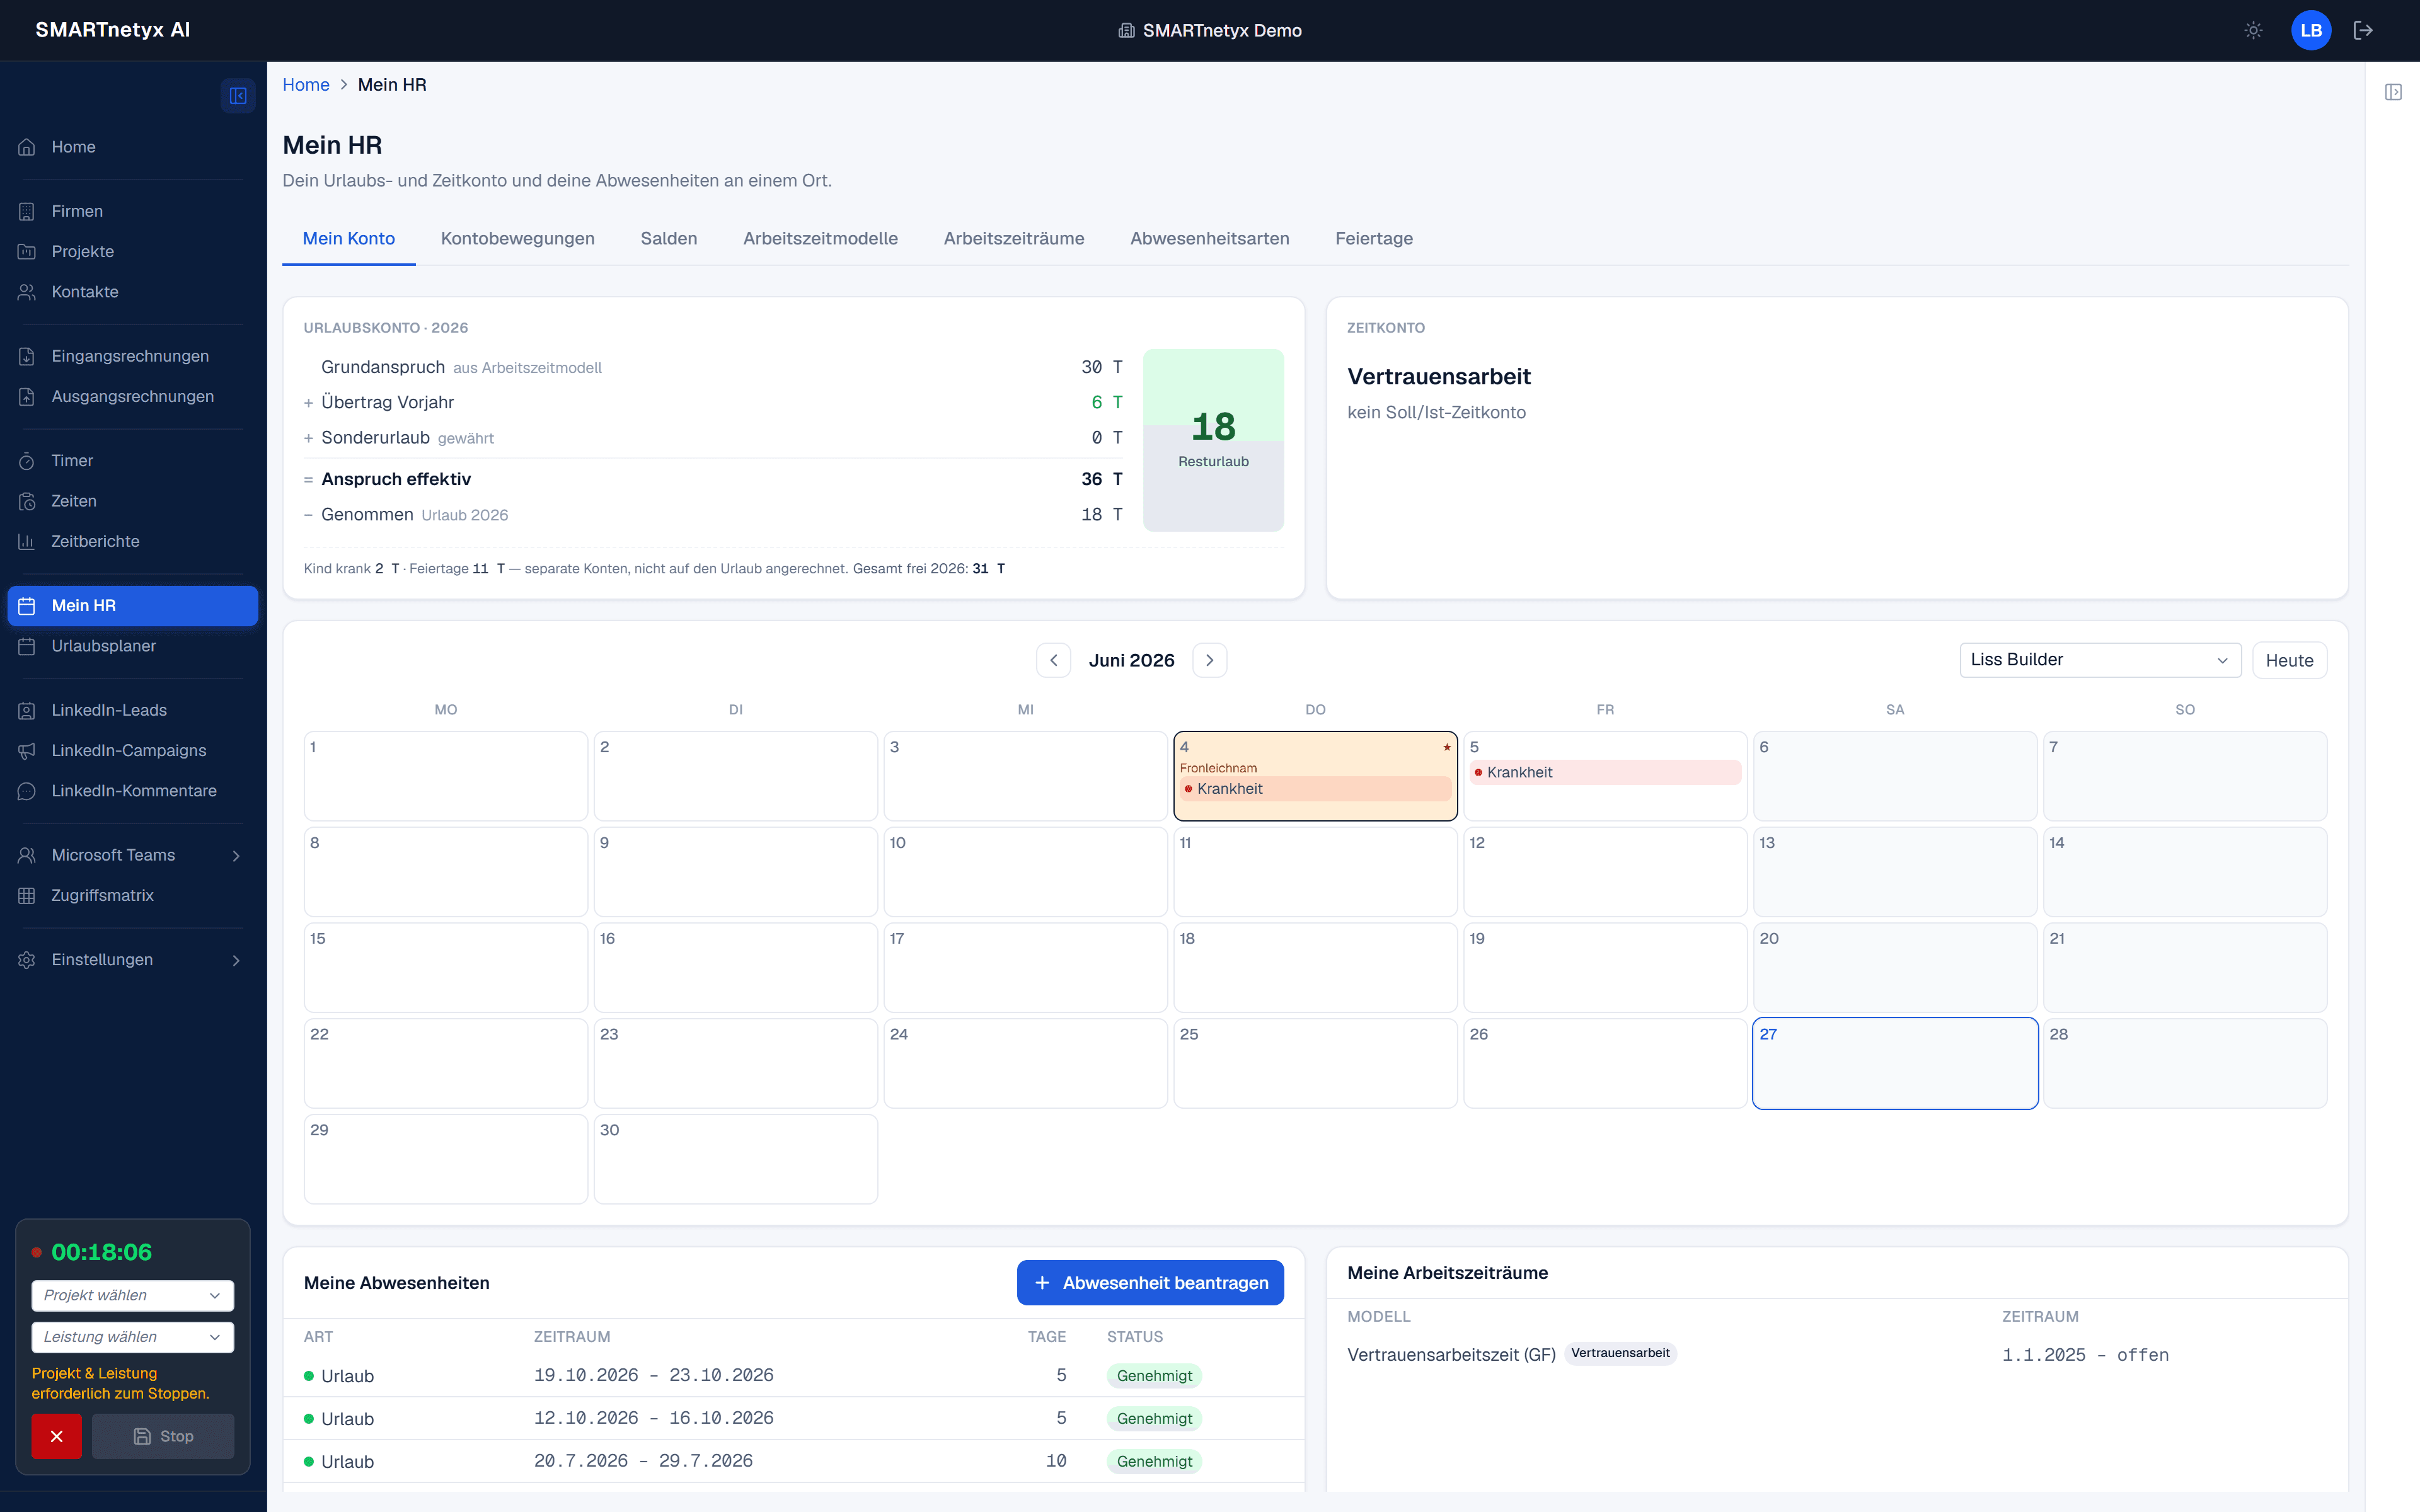Open LinkedIn-Leads in the sidebar
The image size is (2420, 1512).
coord(132,710)
